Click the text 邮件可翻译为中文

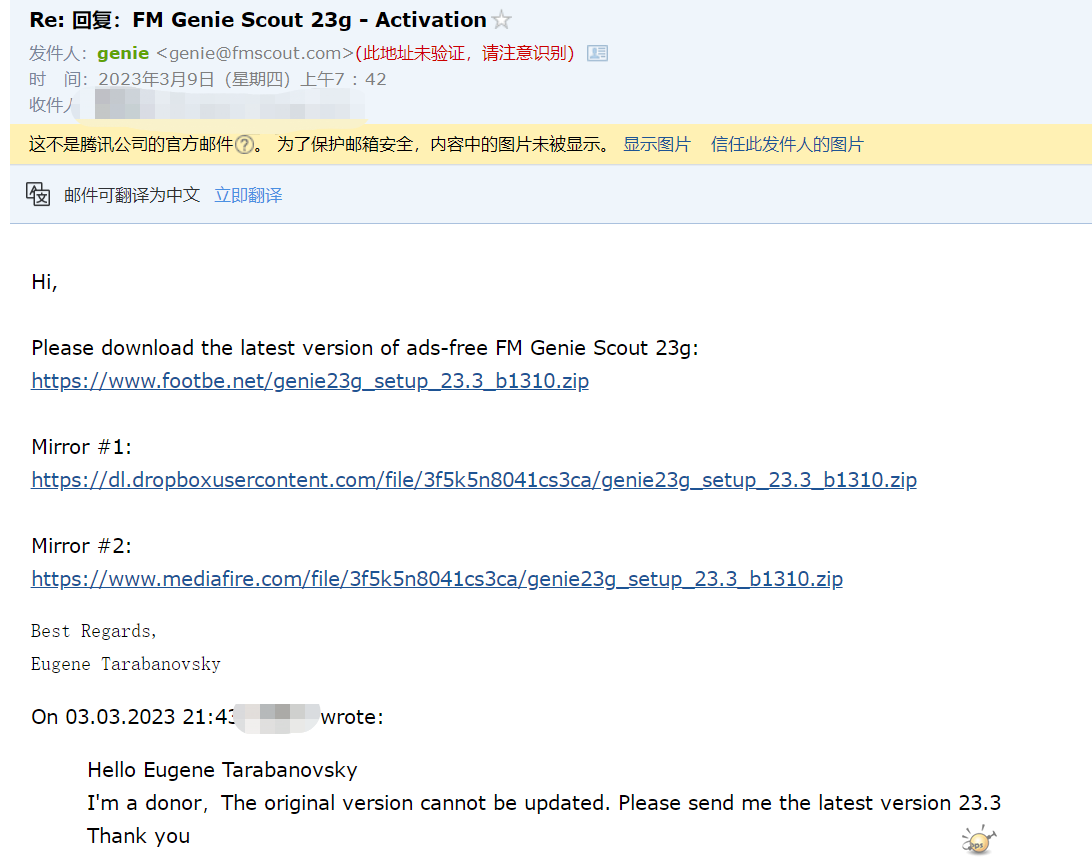click(132, 195)
